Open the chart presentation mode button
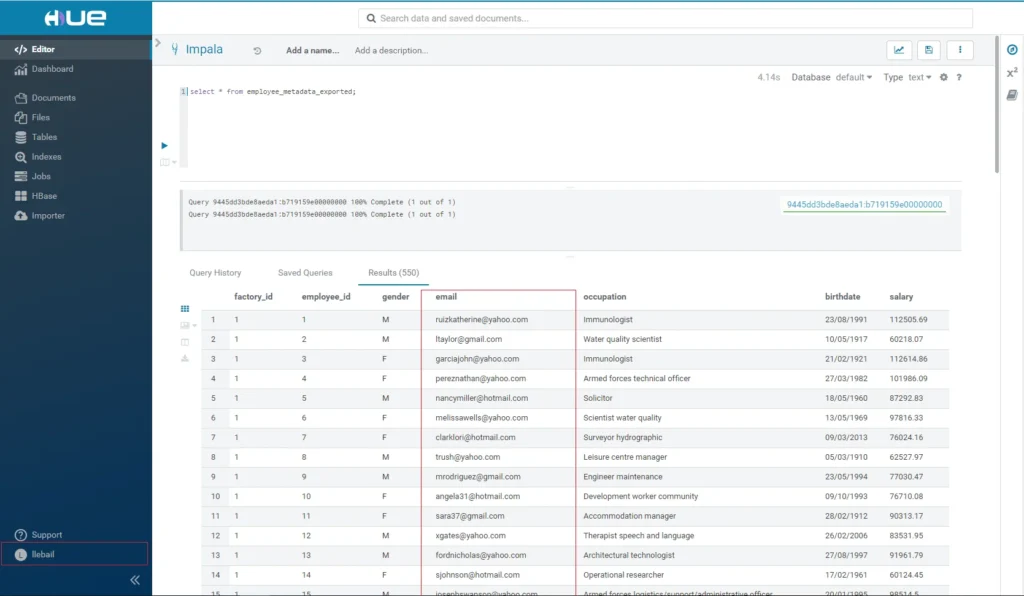 click(899, 50)
